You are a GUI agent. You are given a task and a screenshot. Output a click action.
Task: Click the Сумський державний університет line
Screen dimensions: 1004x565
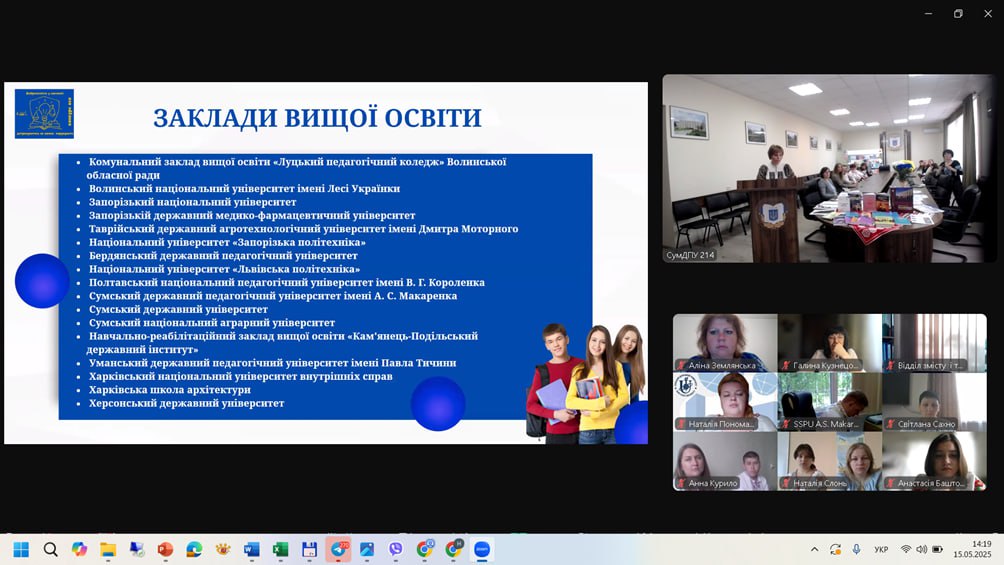pyautogui.click(x=178, y=309)
